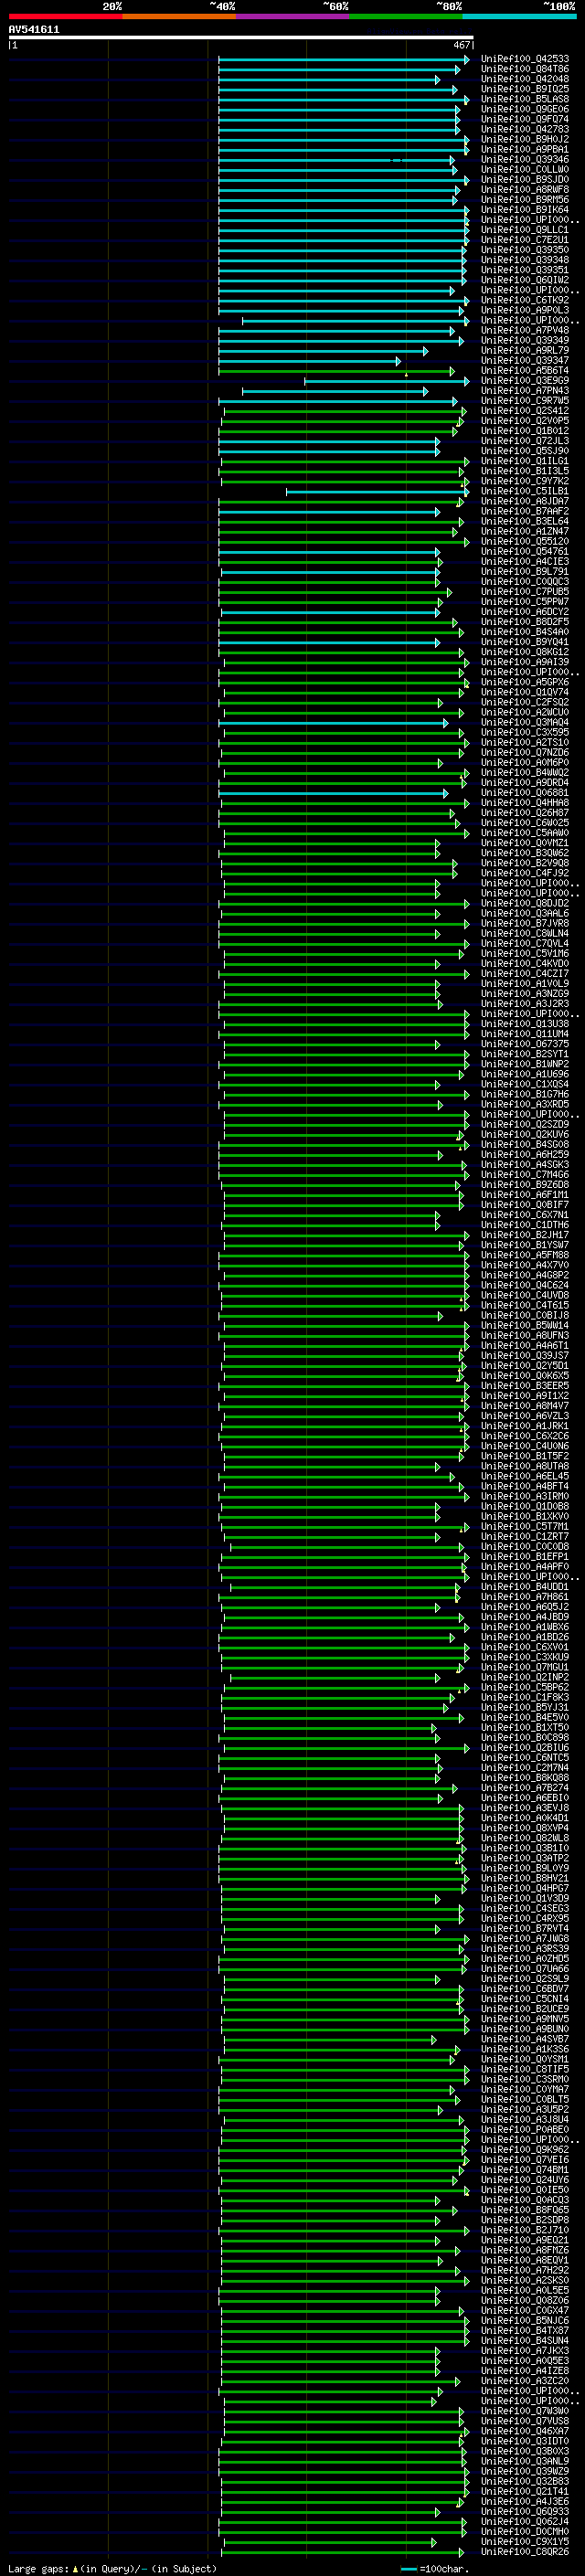Screen dimensions: 585x2576
Task: Pick hit UniRef100_A9PBA1
Action: pos(524,150)
